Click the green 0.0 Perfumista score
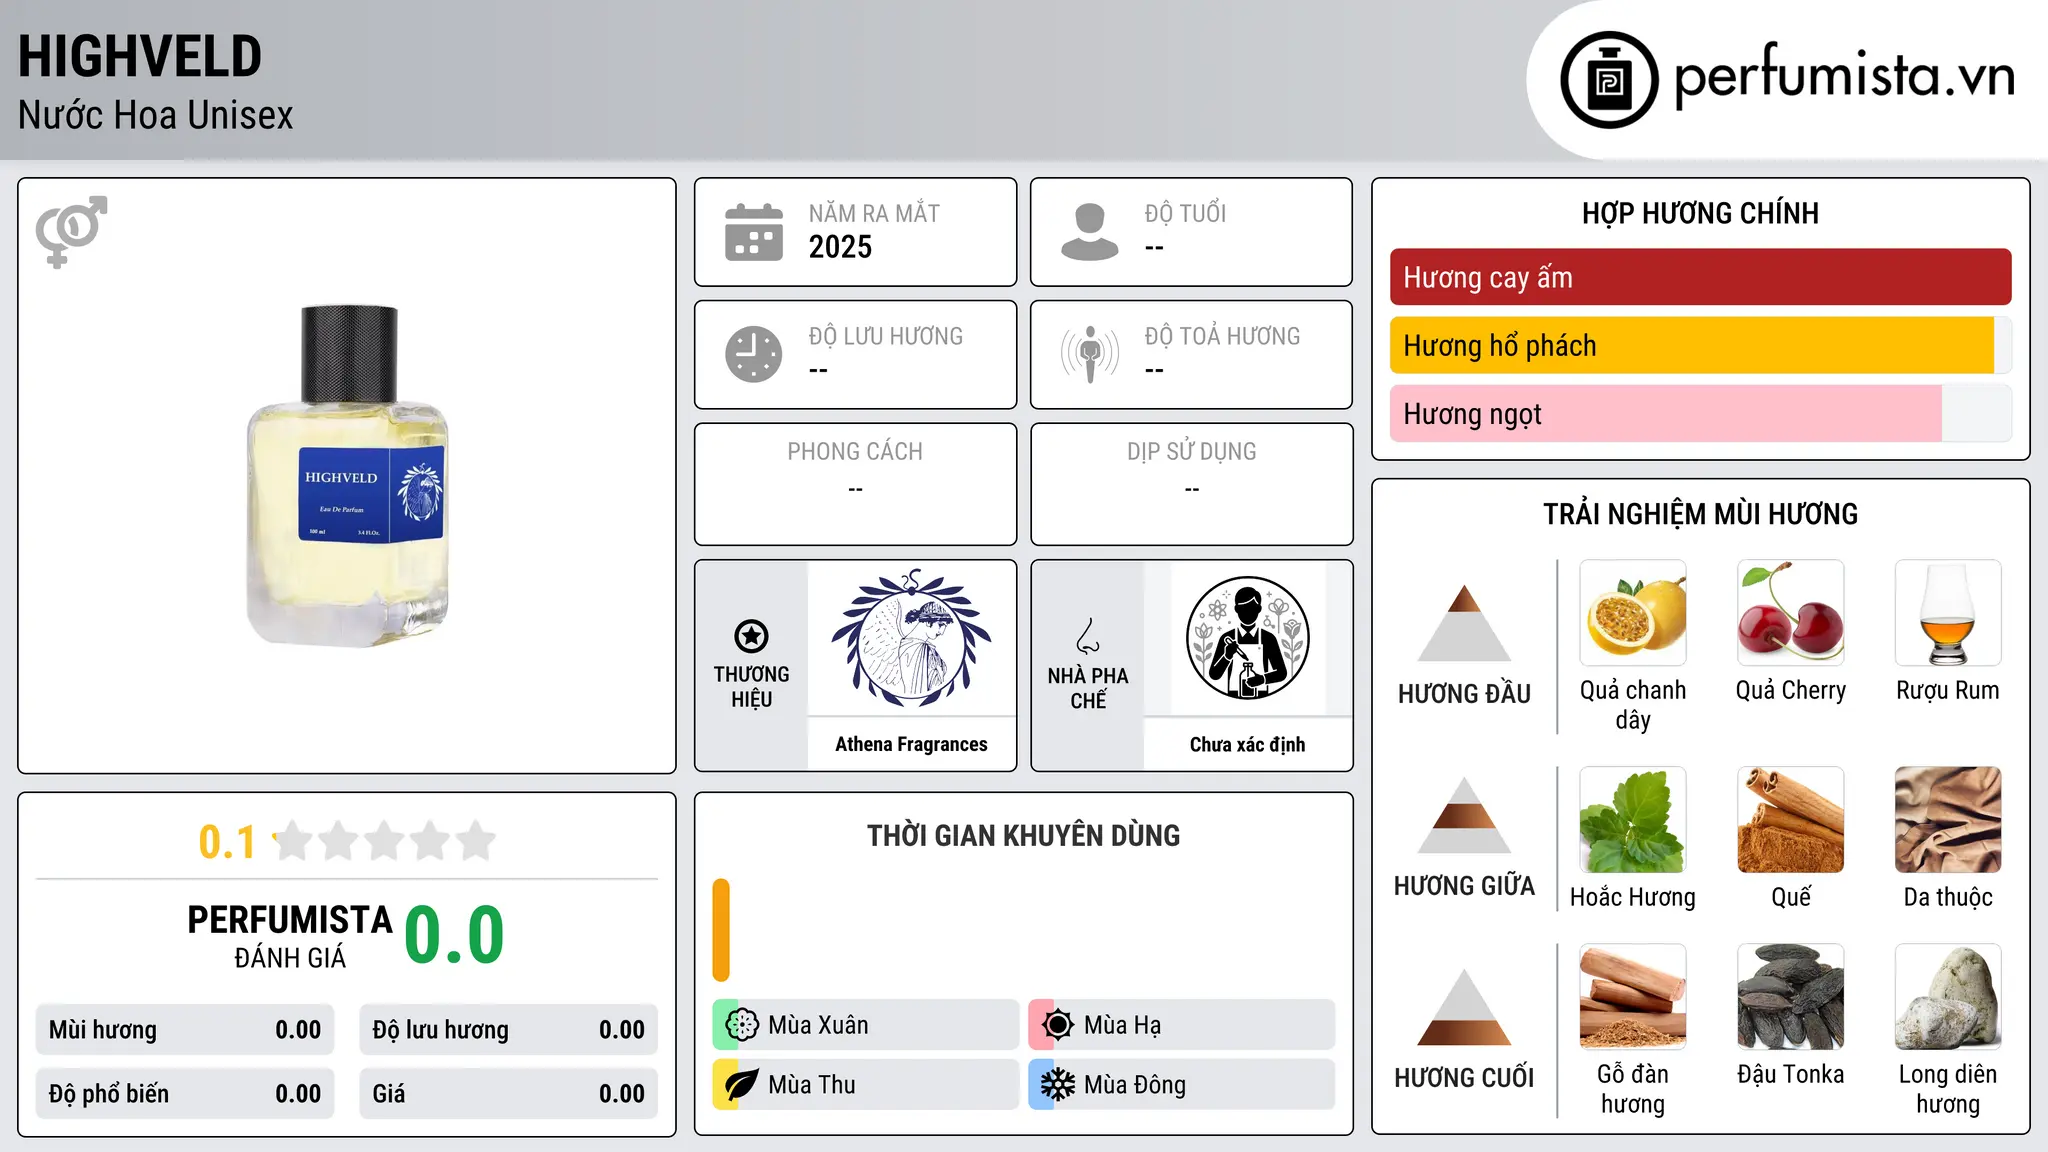The width and height of the screenshot is (2048, 1152). pos(454,935)
